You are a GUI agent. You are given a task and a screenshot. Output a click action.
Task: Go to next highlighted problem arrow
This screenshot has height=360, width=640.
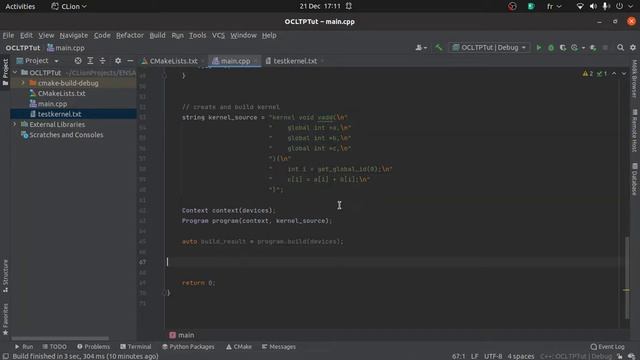[x=624, y=73]
